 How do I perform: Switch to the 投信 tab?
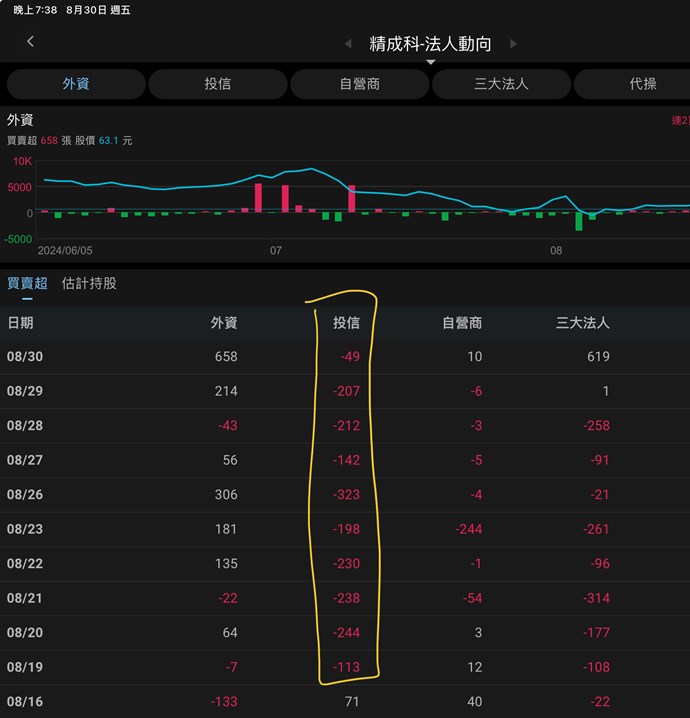click(x=217, y=84)
